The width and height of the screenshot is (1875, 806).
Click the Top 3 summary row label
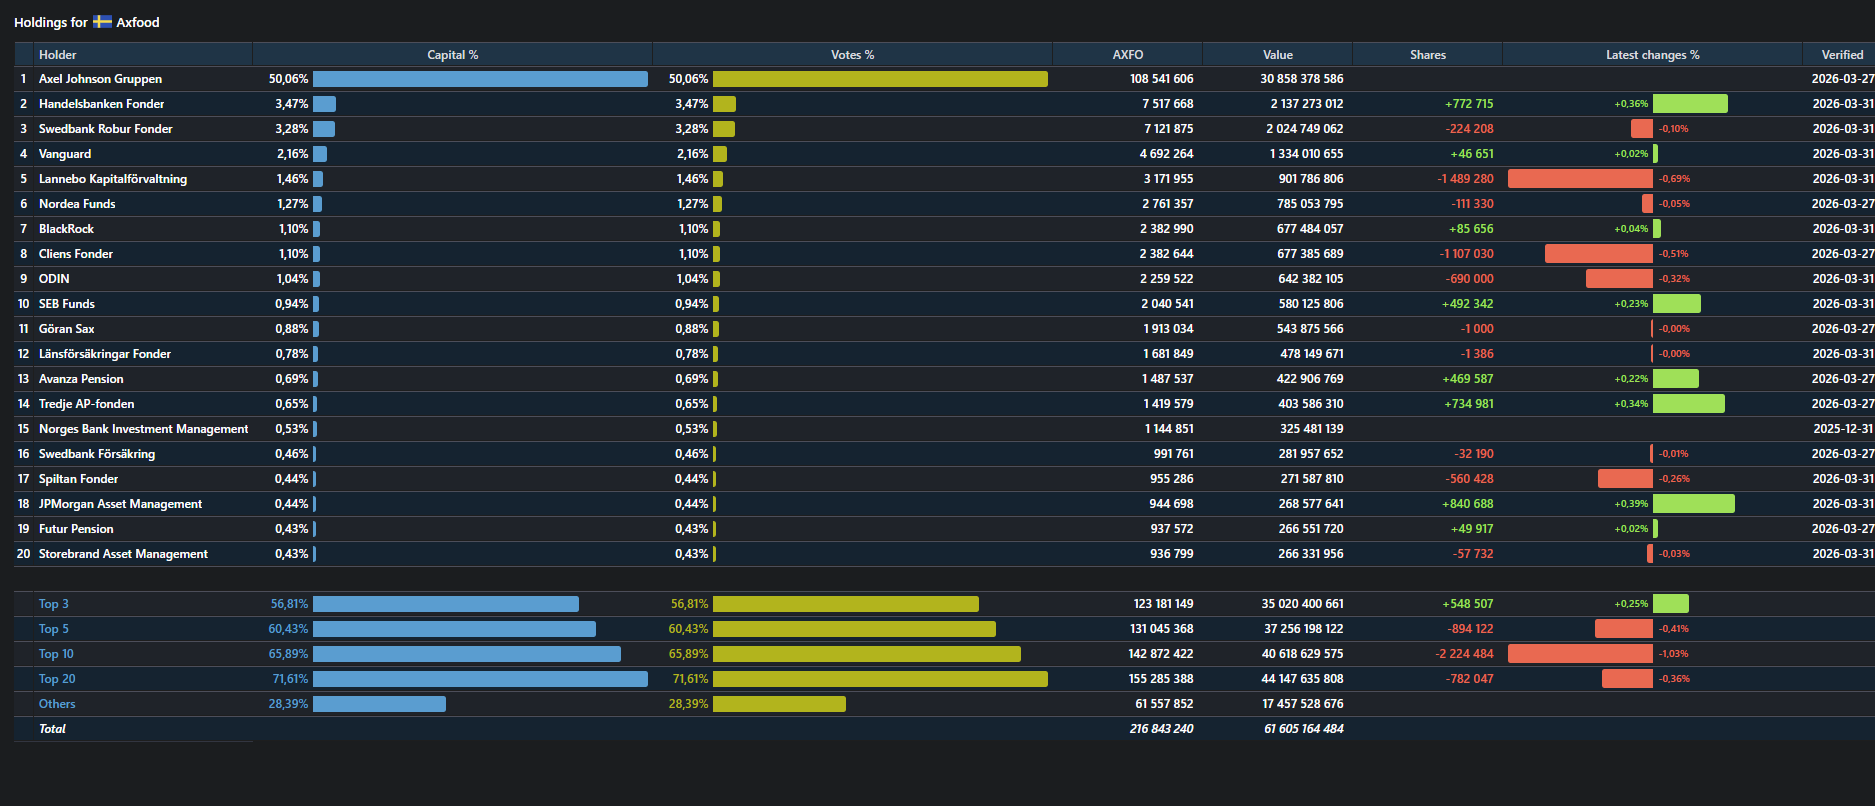tap(54, 604)
